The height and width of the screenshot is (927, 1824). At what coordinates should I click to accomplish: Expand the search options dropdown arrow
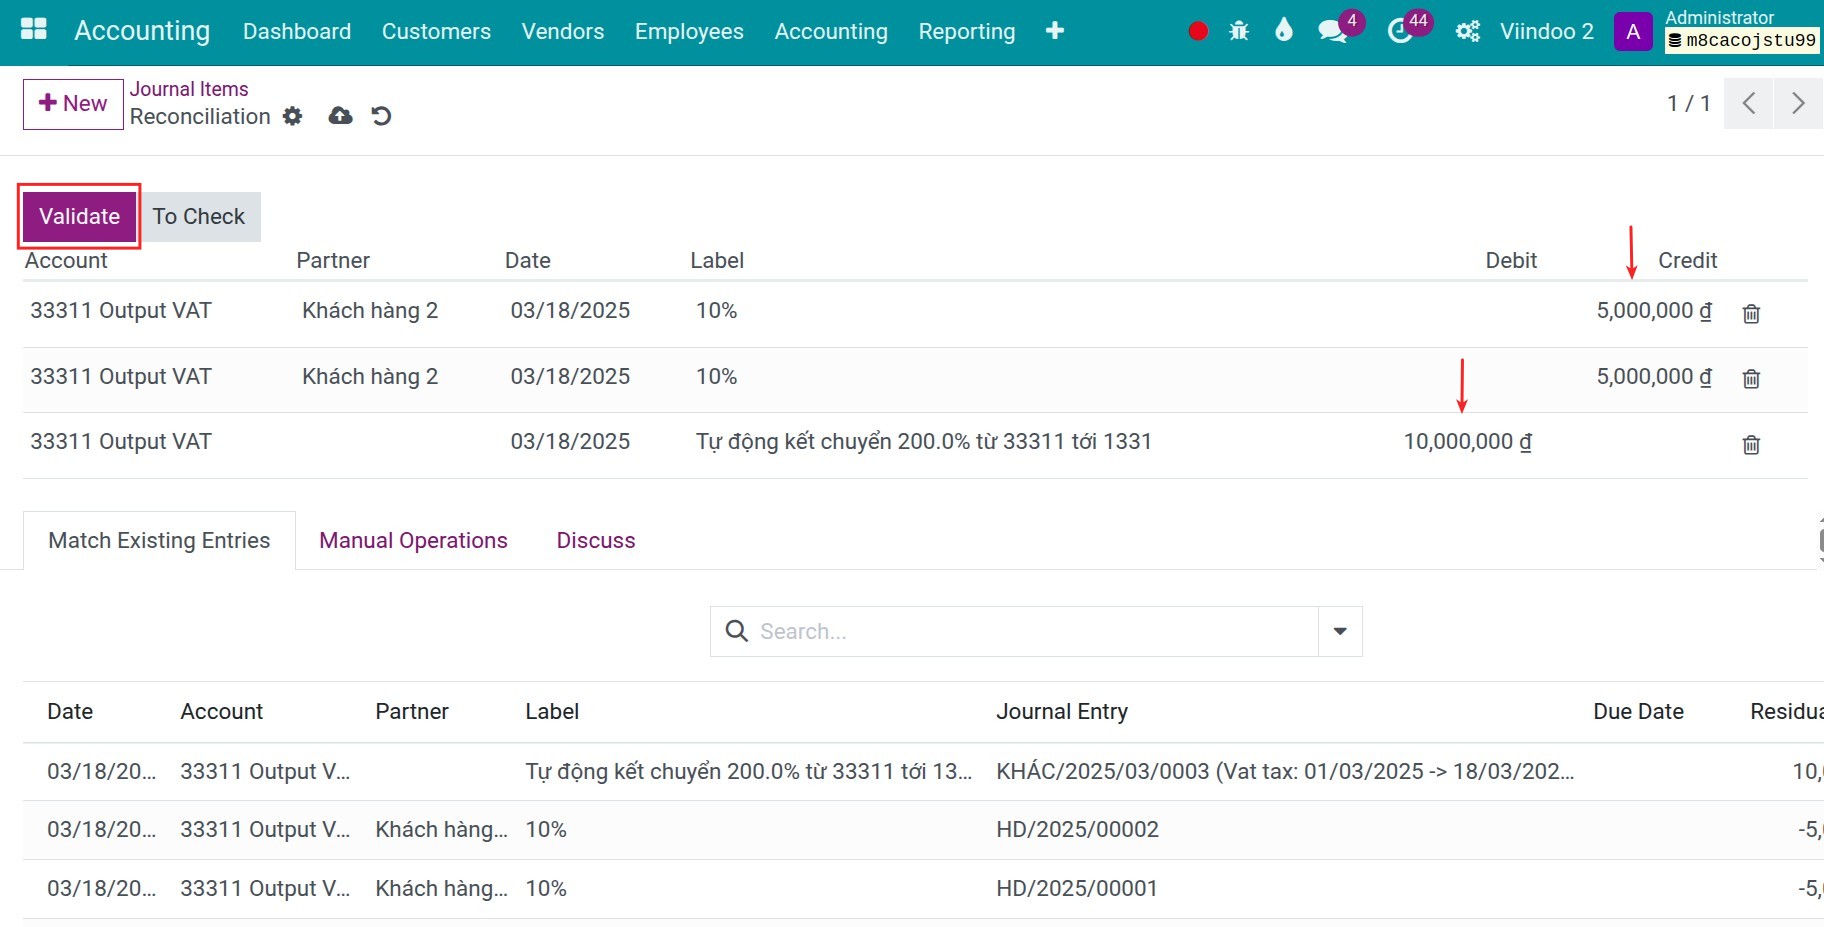pyautogui.click(x=1340, y=631)
